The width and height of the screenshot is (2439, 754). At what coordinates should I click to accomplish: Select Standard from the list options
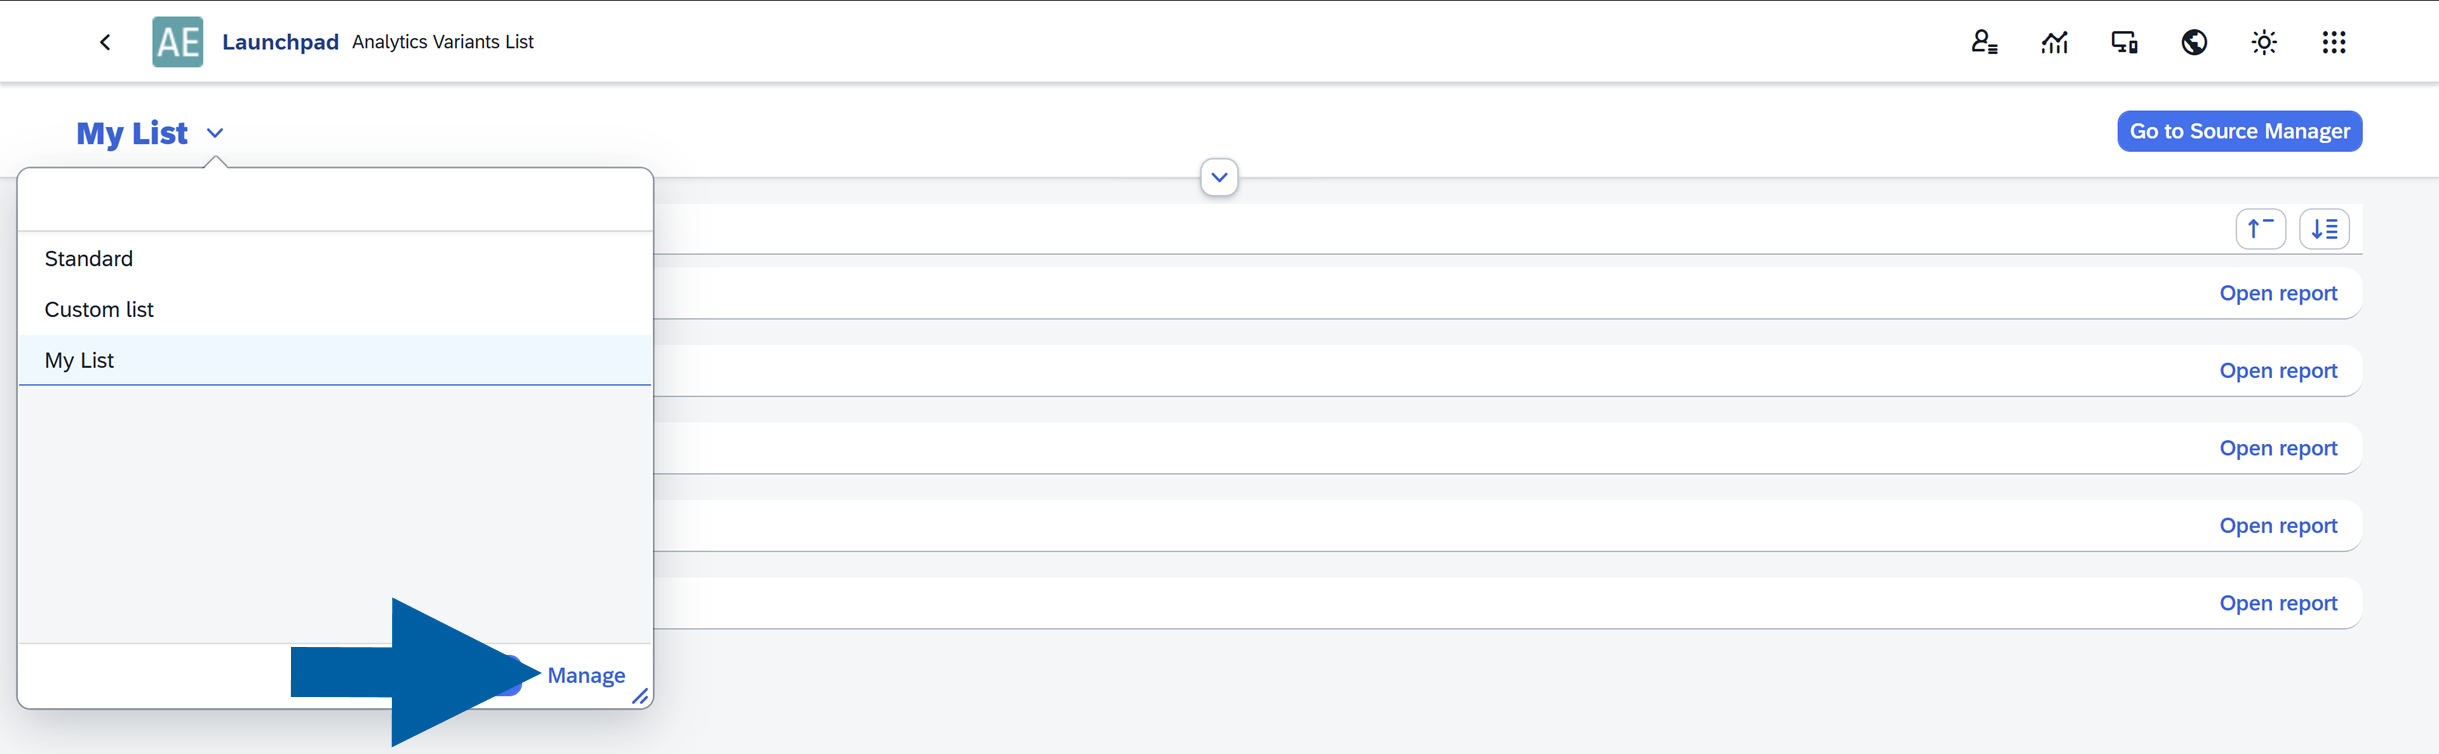coord(88,258)
